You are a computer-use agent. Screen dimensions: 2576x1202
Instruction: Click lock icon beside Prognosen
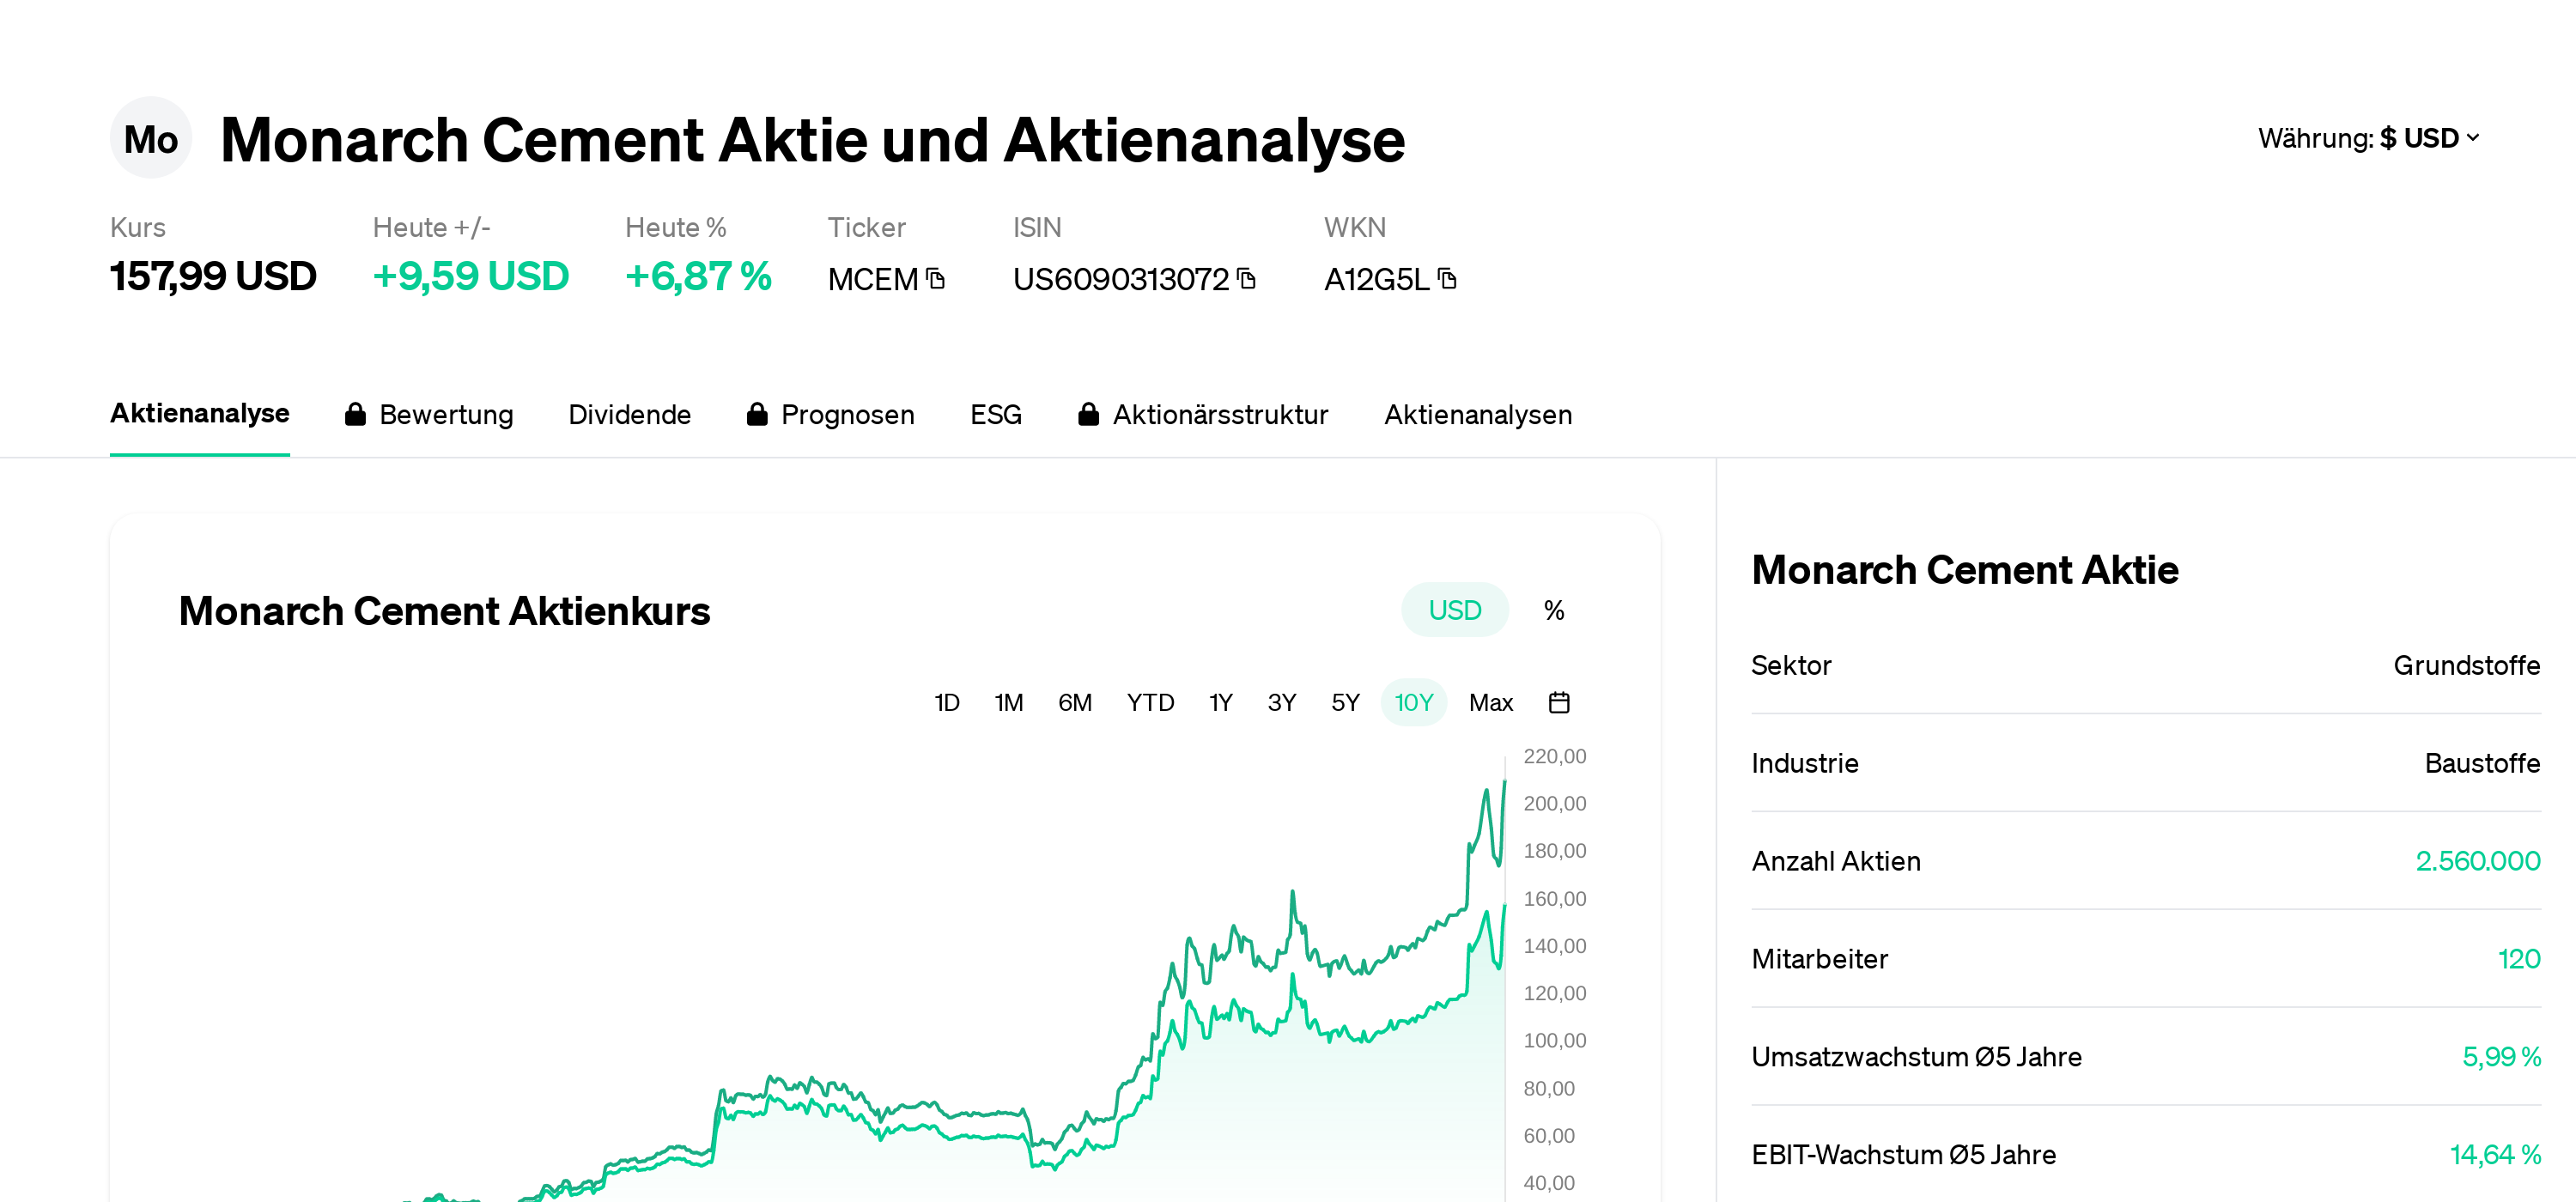click(757, 414)
